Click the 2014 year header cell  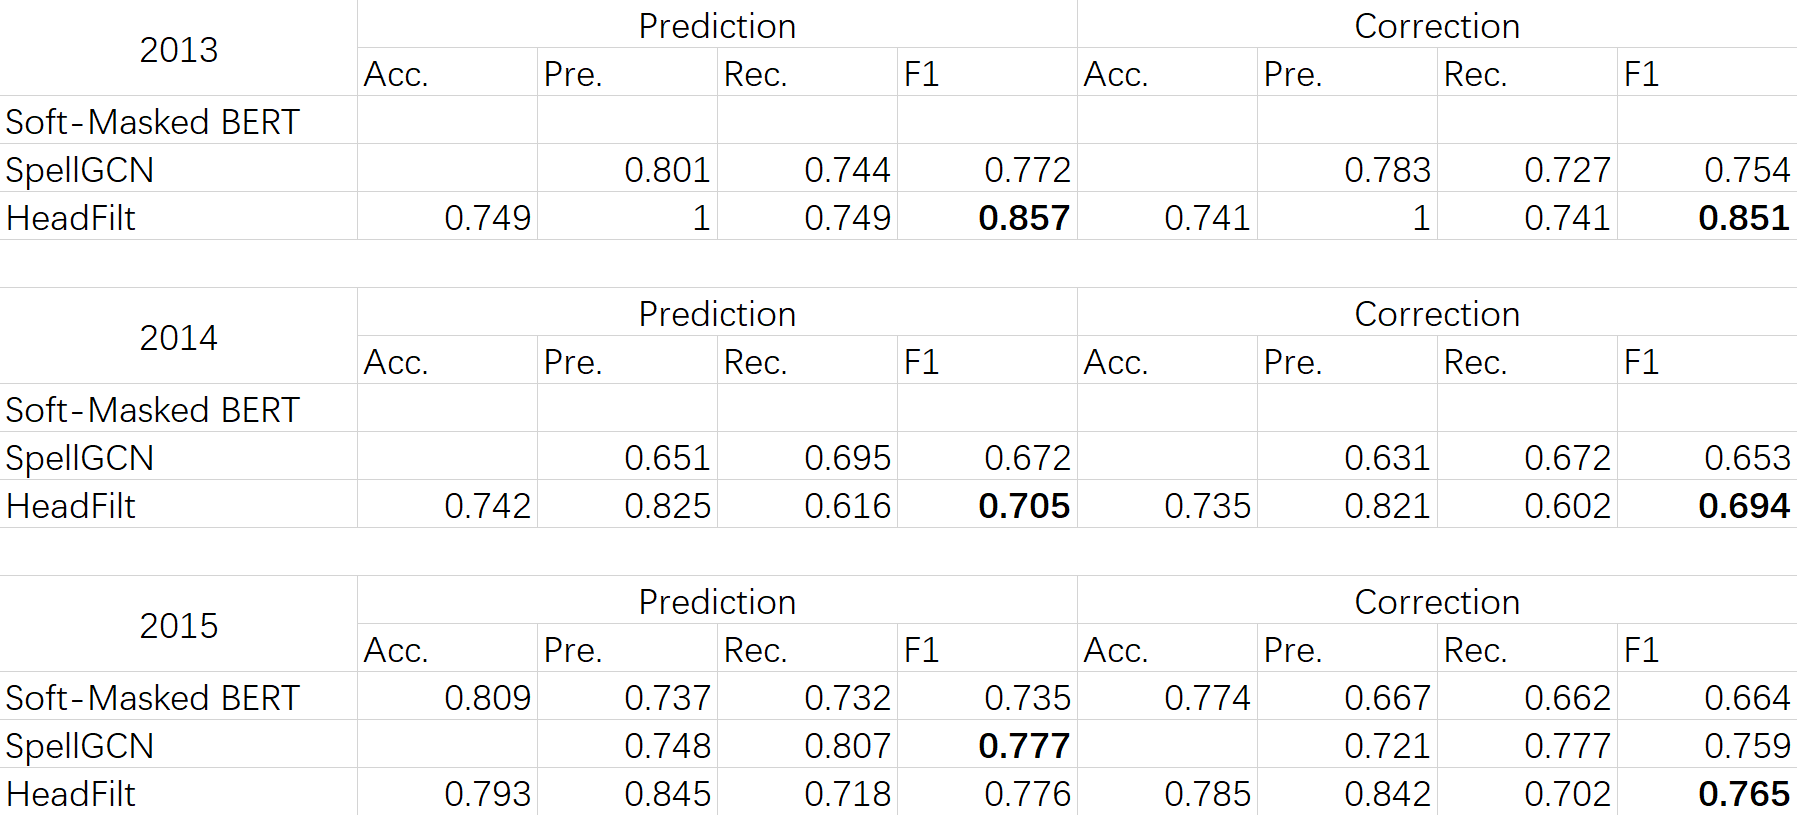178,337
